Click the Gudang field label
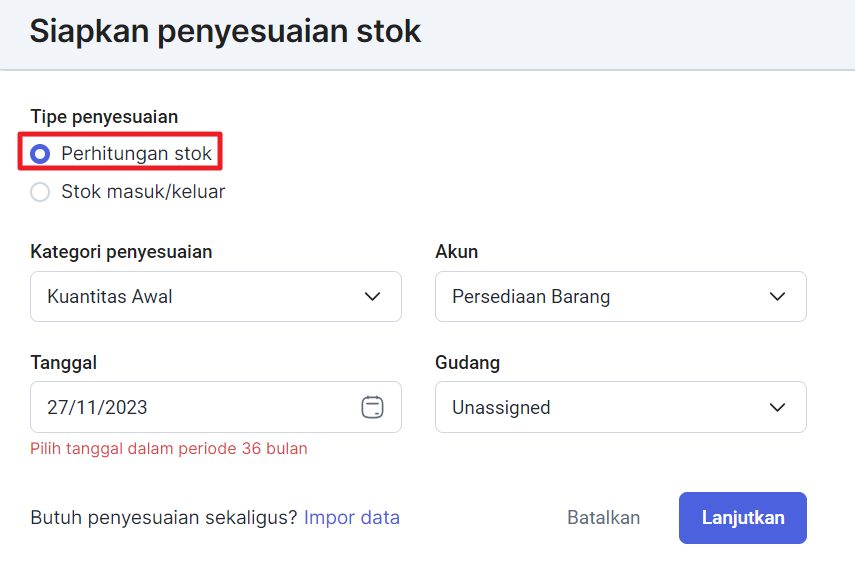The image size is (855, 570). (467, 363)
